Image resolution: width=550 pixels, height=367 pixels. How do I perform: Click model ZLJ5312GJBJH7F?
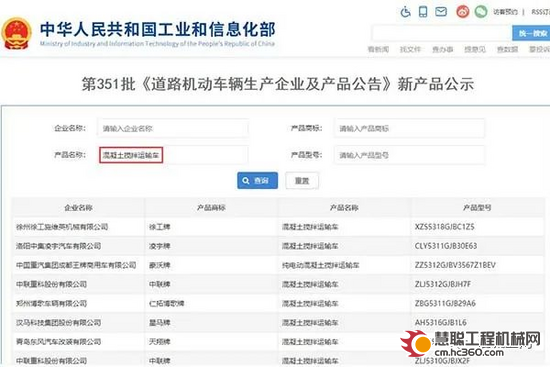[443, 284]
